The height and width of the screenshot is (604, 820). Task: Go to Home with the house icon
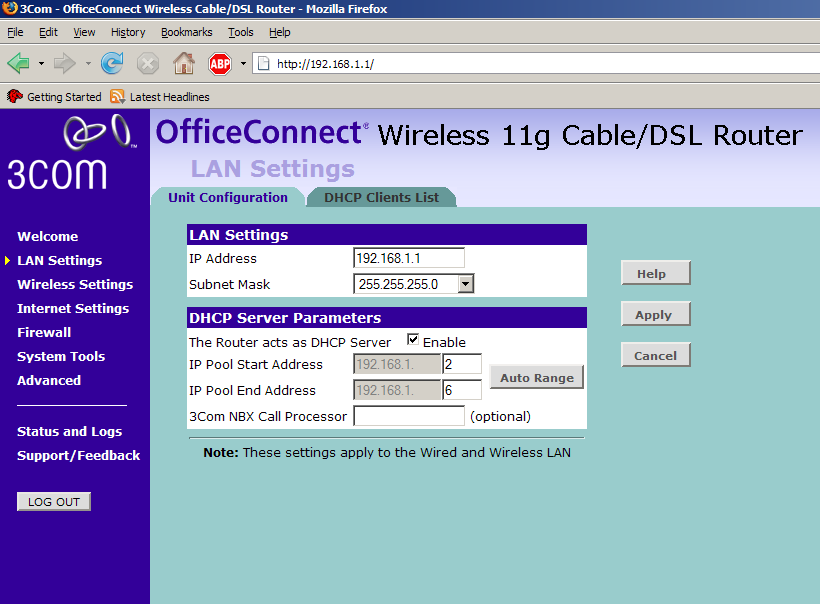[x=184, y=63]
